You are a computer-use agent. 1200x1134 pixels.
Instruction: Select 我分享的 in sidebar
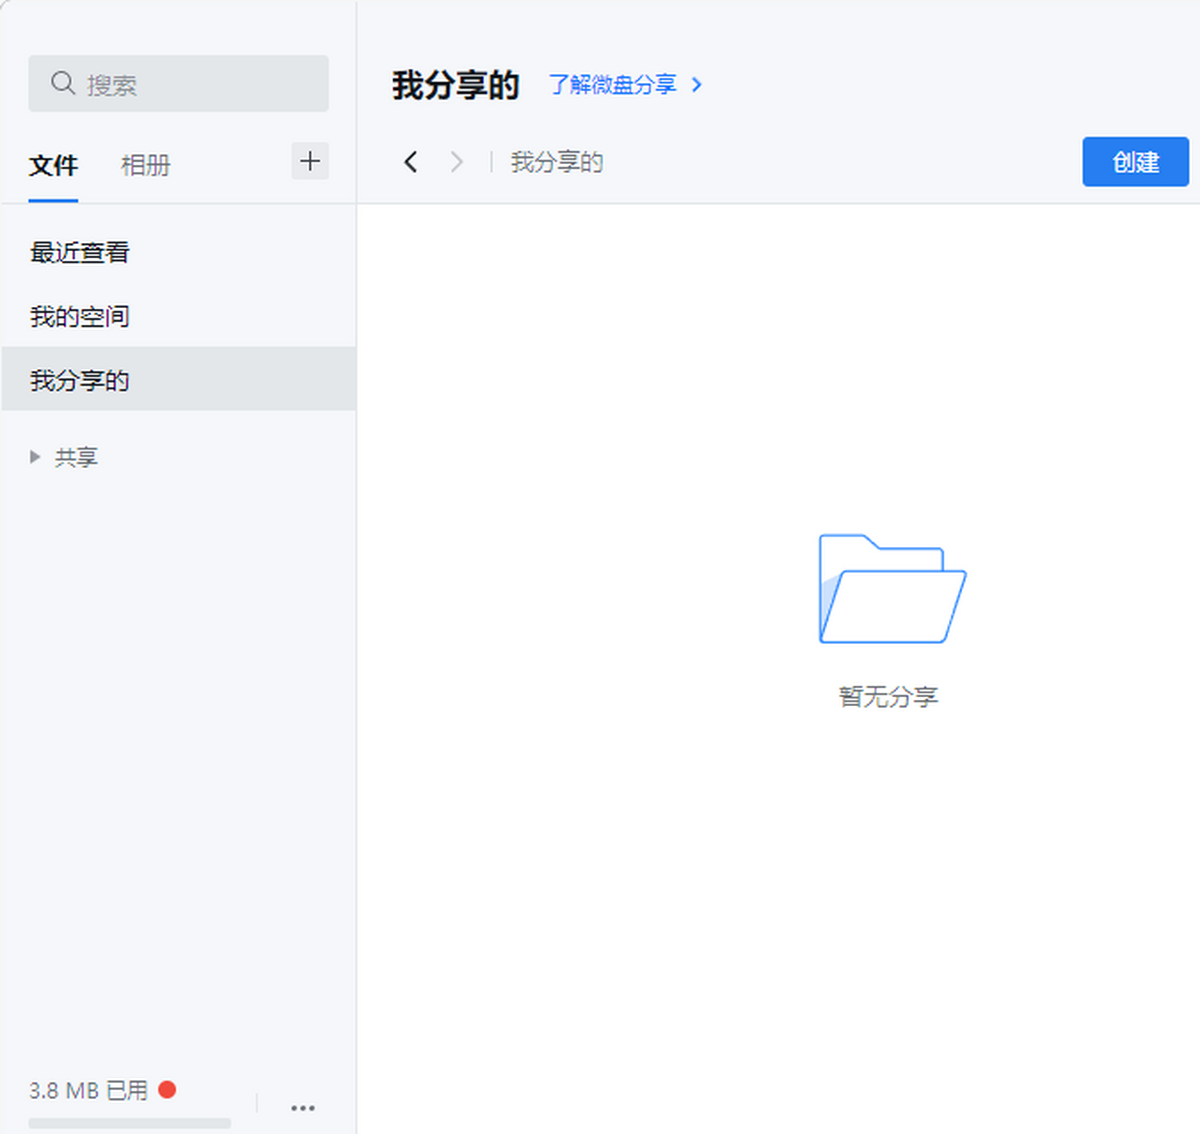(179, 379)
